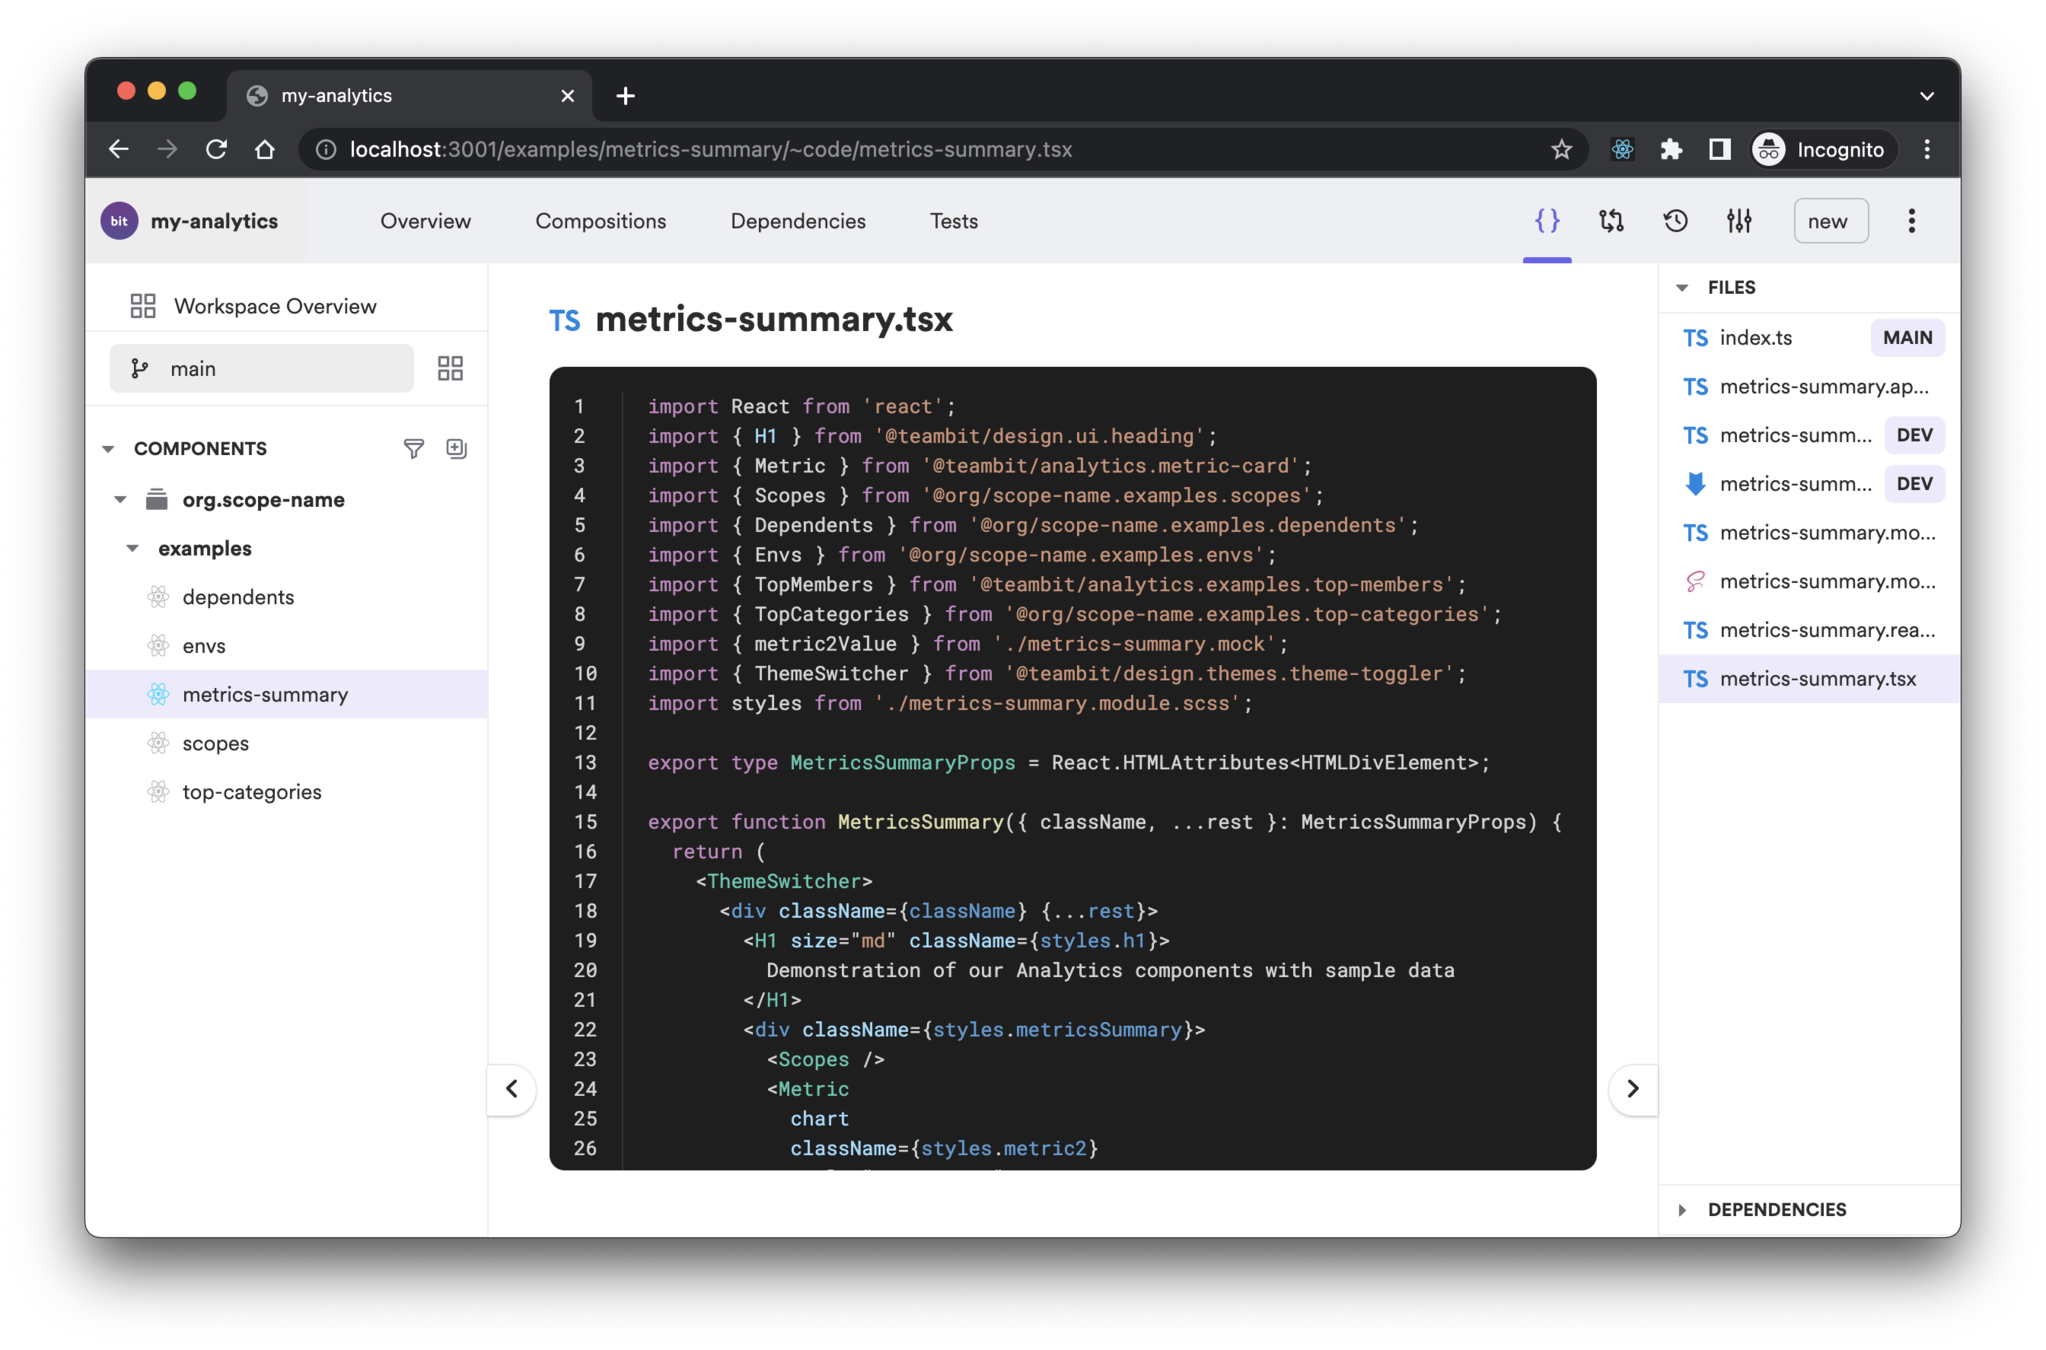The width and height of the screenshot is (2046, 1350).
Task: Open the code tab curly braces icon
Action: pyautogui.click(x=1546, y=221)
